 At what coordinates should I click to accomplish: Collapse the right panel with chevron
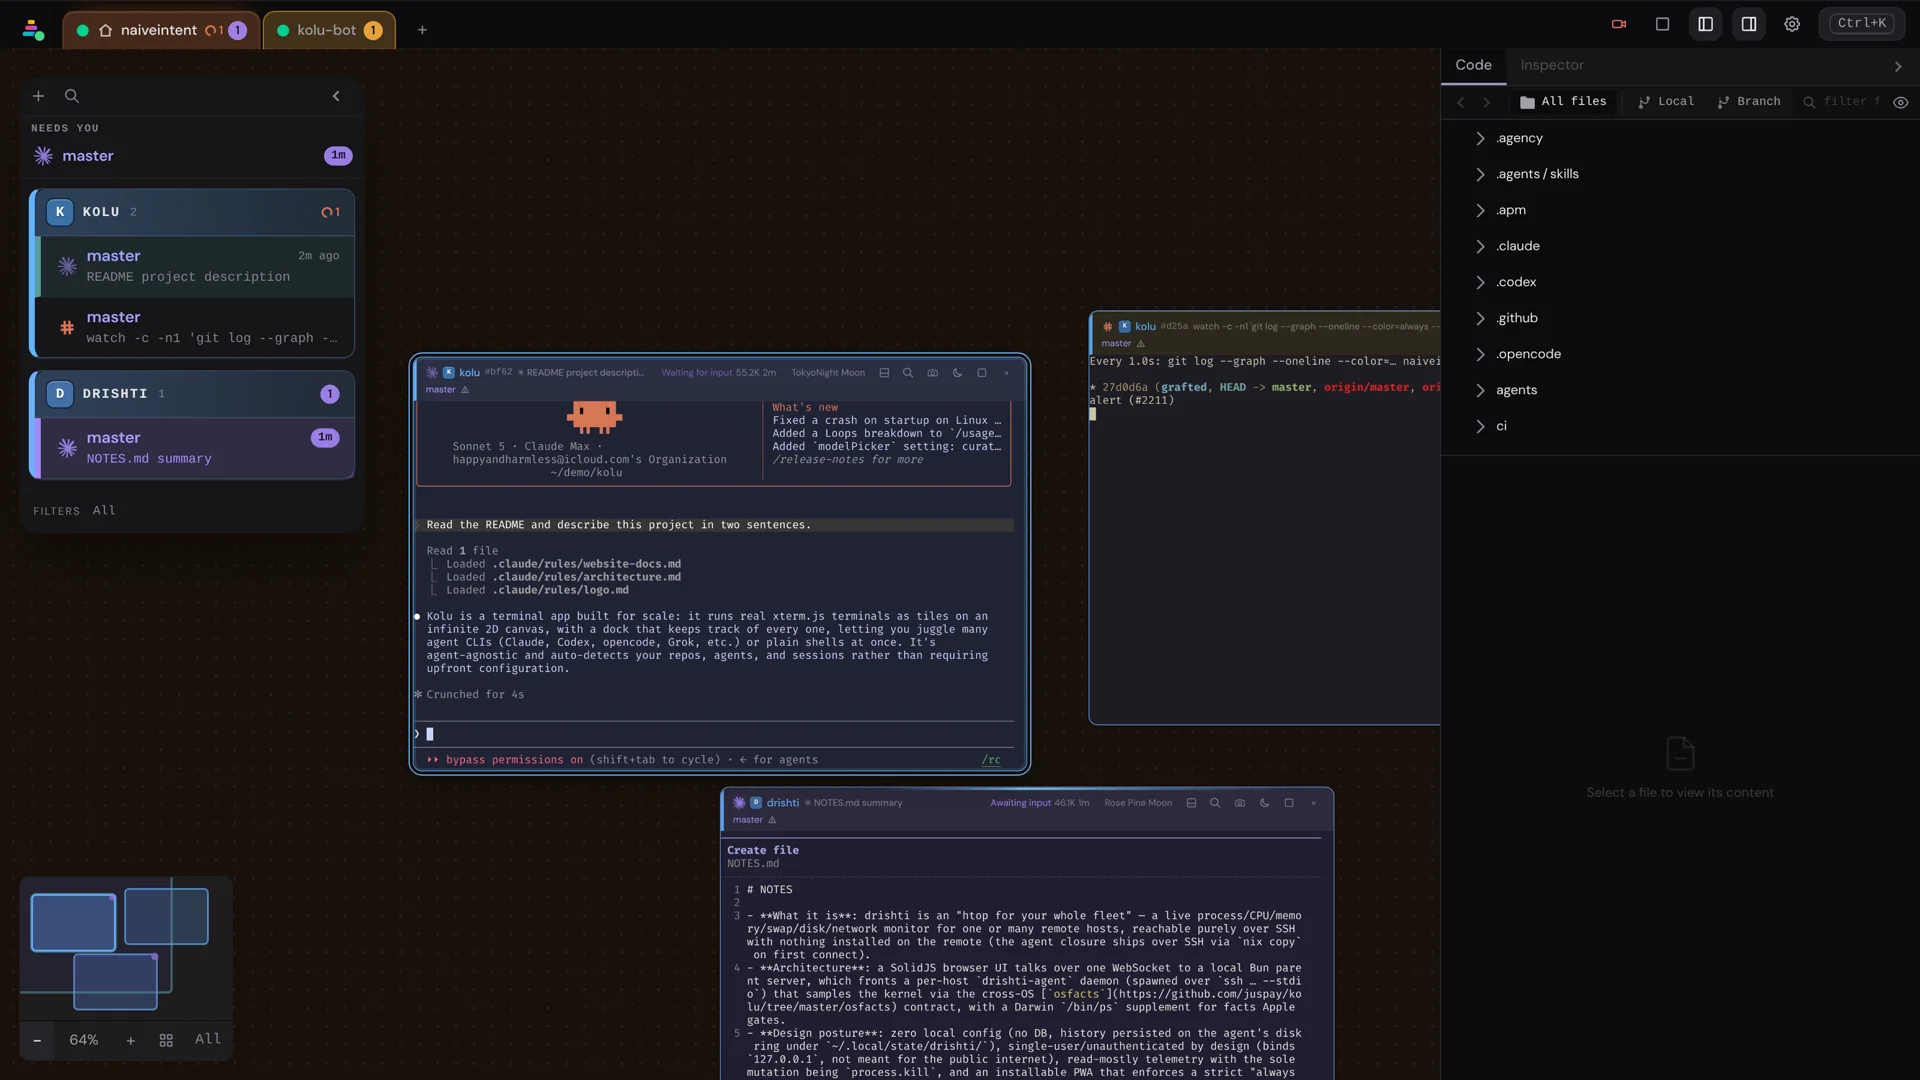pos(1898,66)
